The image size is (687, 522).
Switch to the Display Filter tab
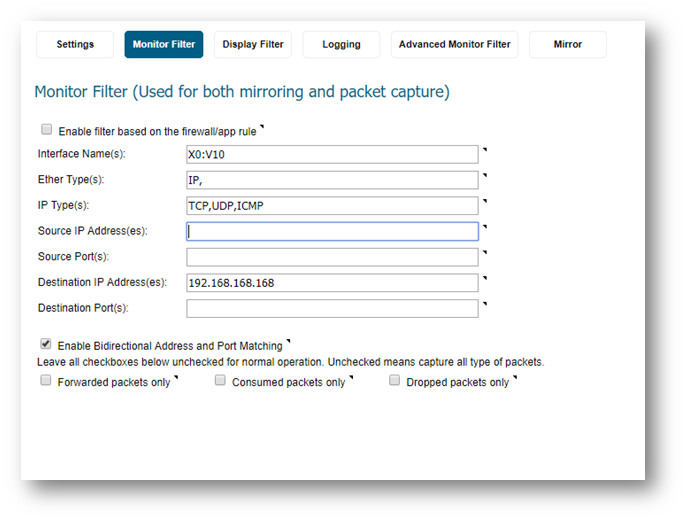[253, 44]
